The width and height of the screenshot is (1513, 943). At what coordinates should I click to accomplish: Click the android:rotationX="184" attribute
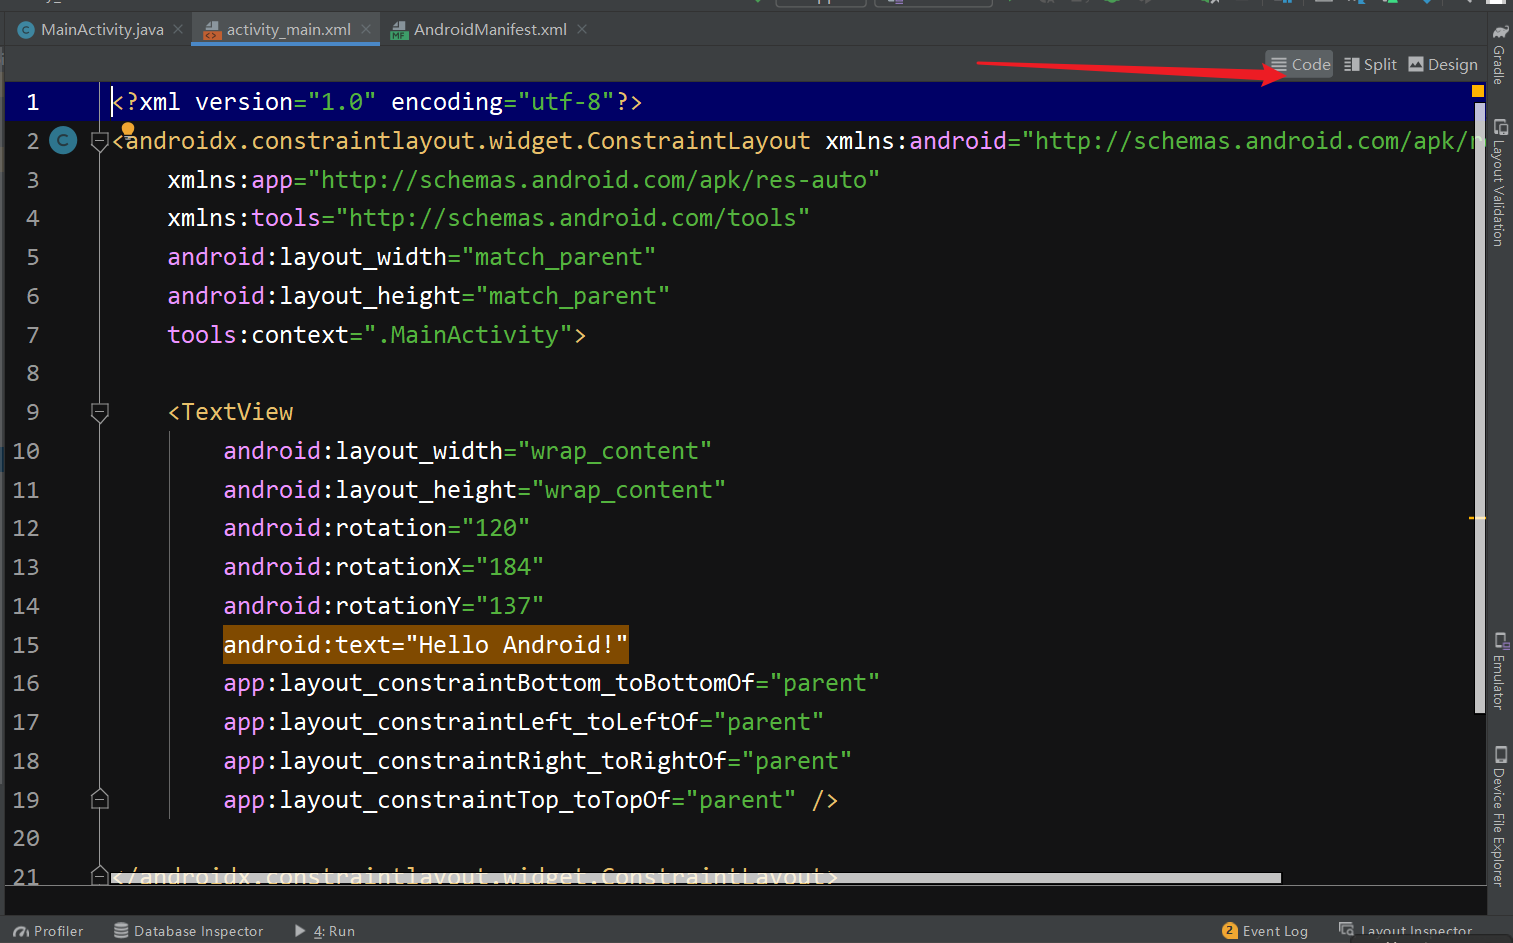pos(383,567)
